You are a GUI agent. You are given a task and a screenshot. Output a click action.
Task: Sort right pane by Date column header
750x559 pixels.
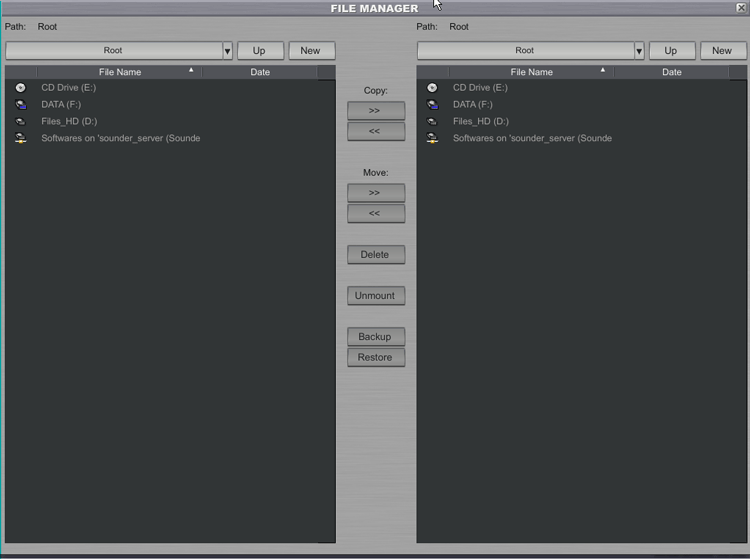point(672,72)
